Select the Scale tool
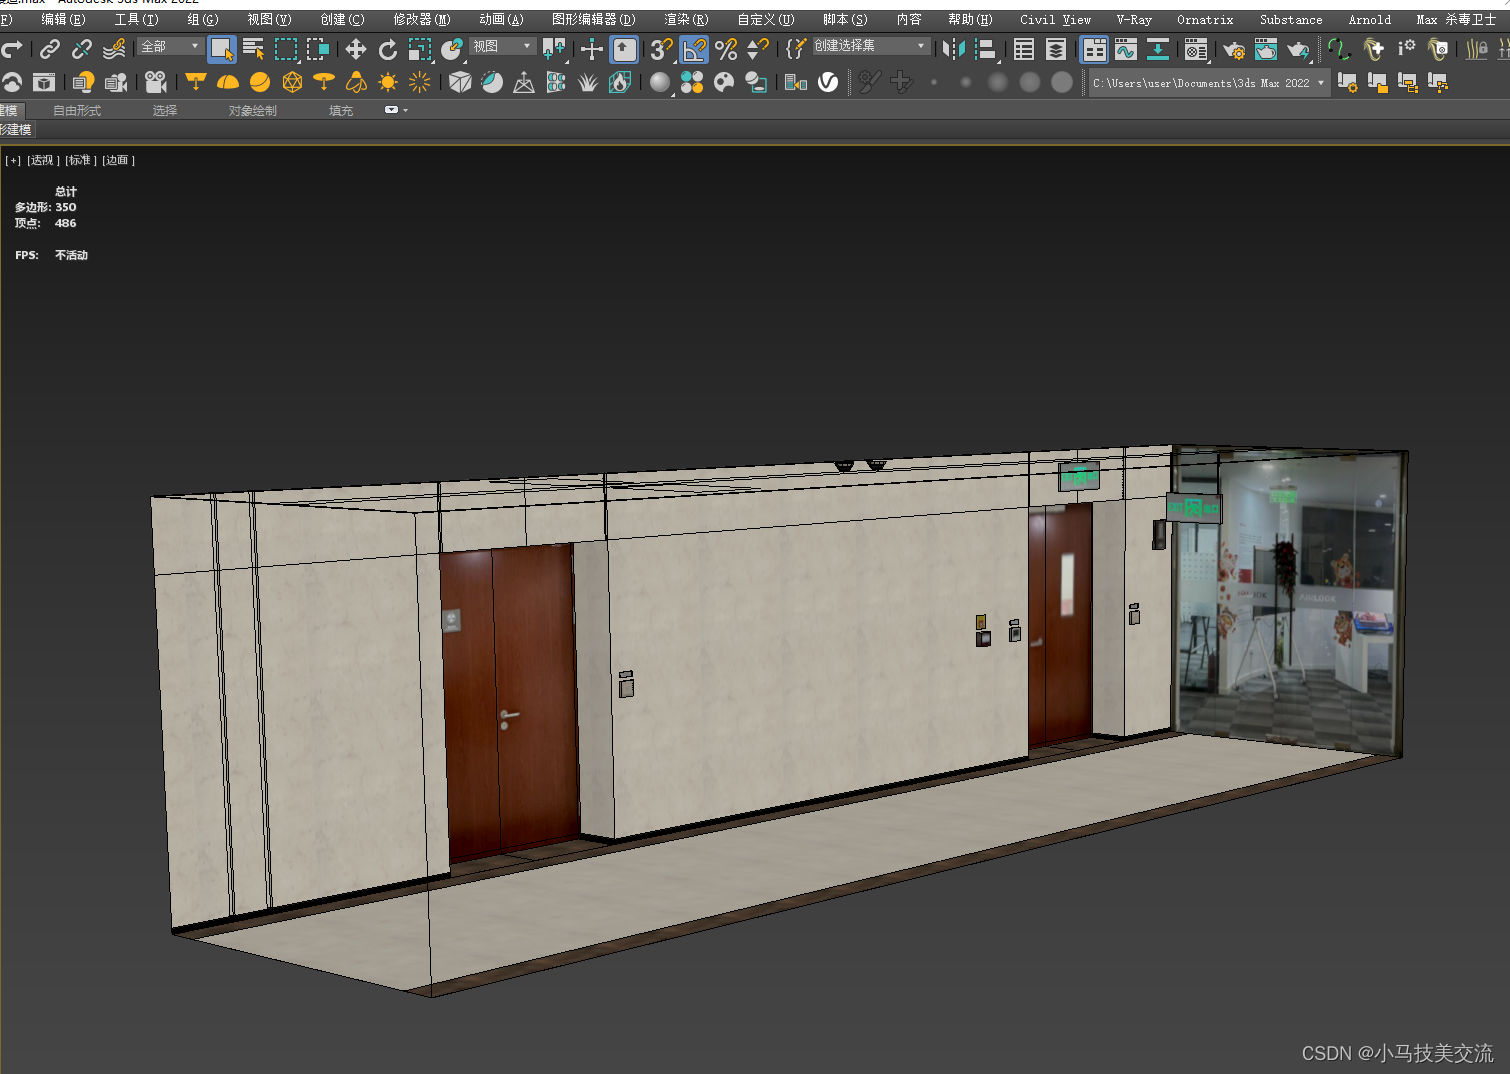Viewport: 1510px width, 1074px height. tap(420, 48)
